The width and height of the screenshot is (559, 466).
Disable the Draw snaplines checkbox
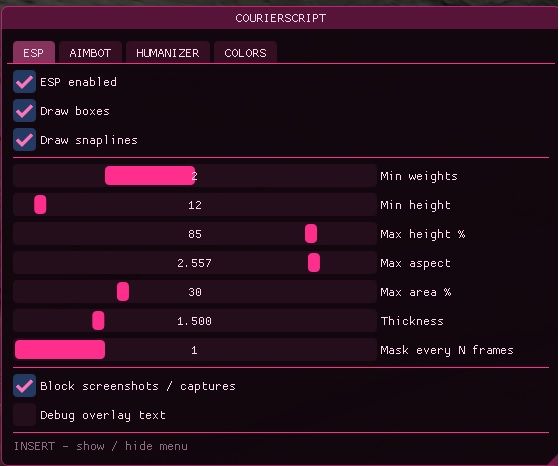click(x=25, y=139)
